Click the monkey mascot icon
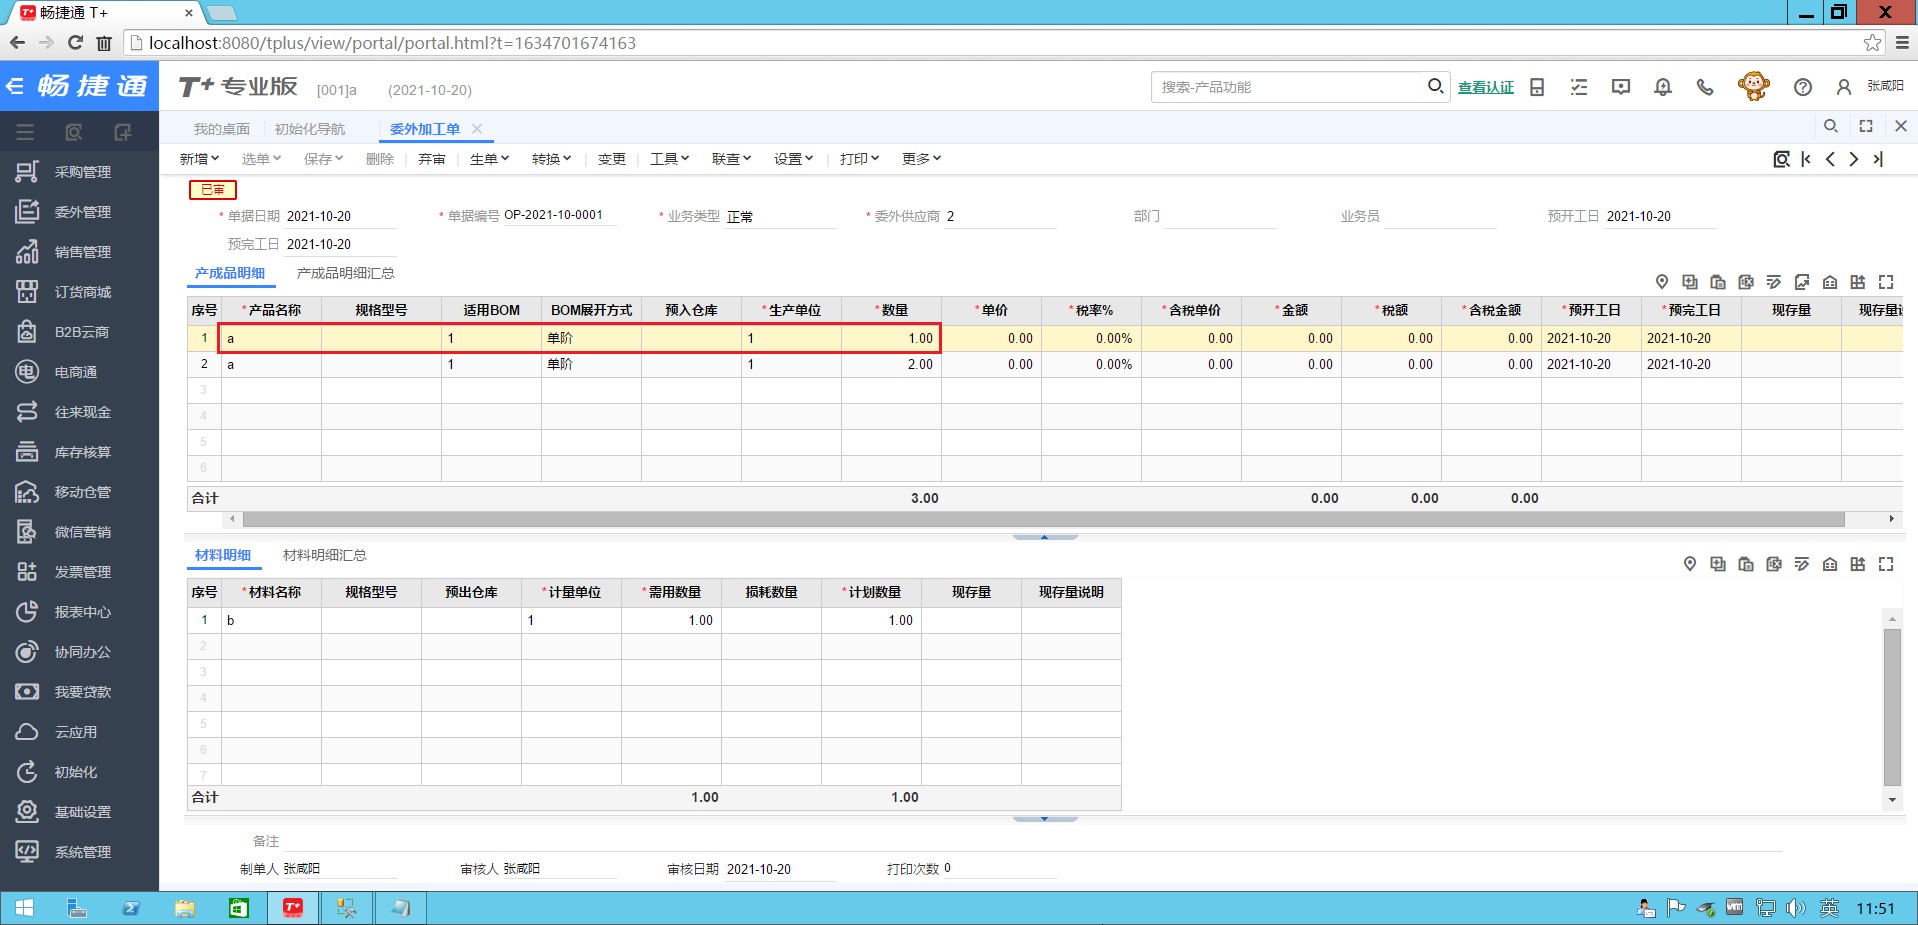The height and width of the screenshot is (925, 1918). 1753,86
